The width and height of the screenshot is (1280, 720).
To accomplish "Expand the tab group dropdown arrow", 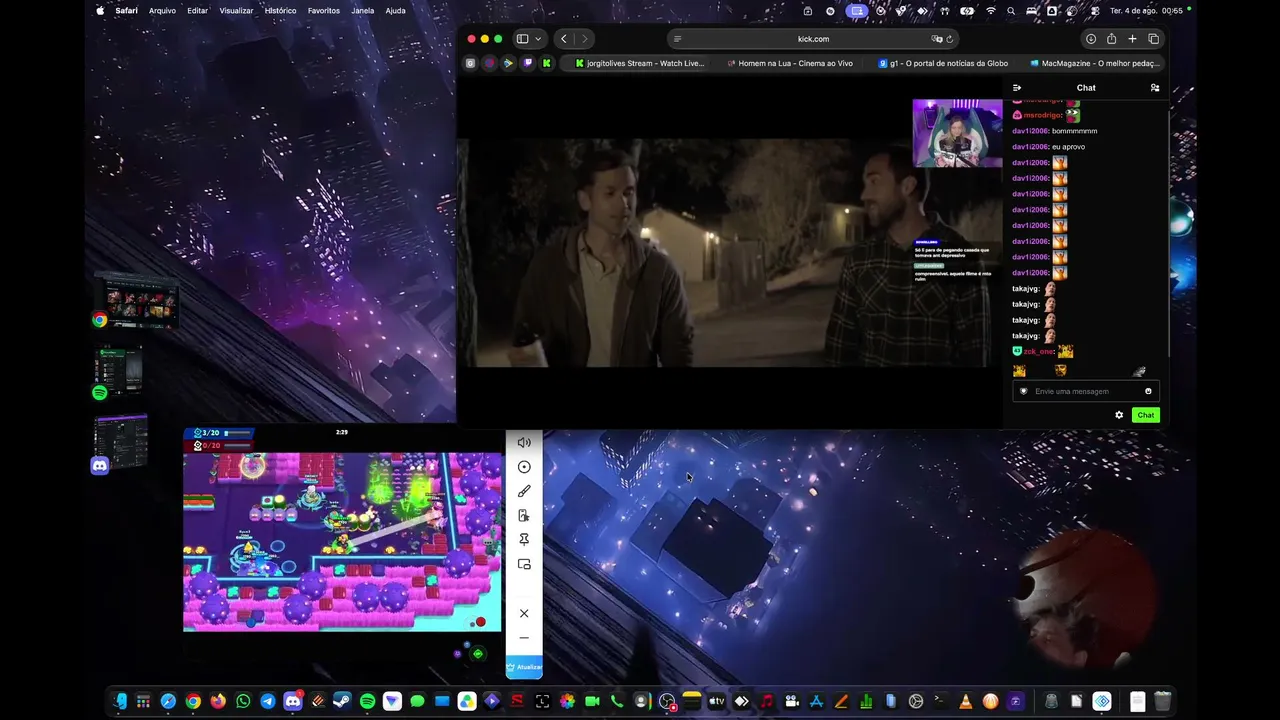I will (538, 39).
